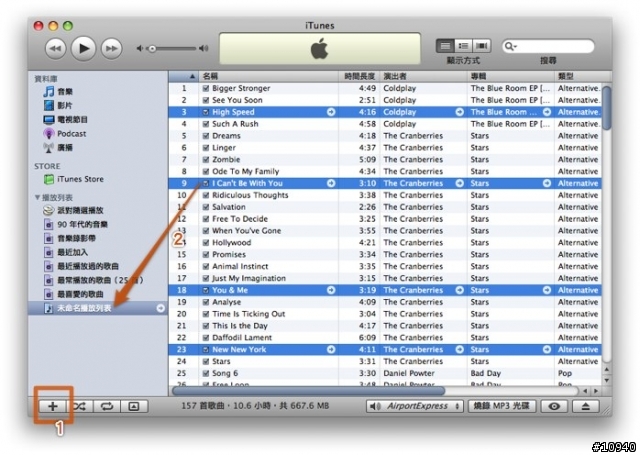Click the high volume speaker icon
The width and height of the screenshot is (640, 455).
(x=203, y=49)
